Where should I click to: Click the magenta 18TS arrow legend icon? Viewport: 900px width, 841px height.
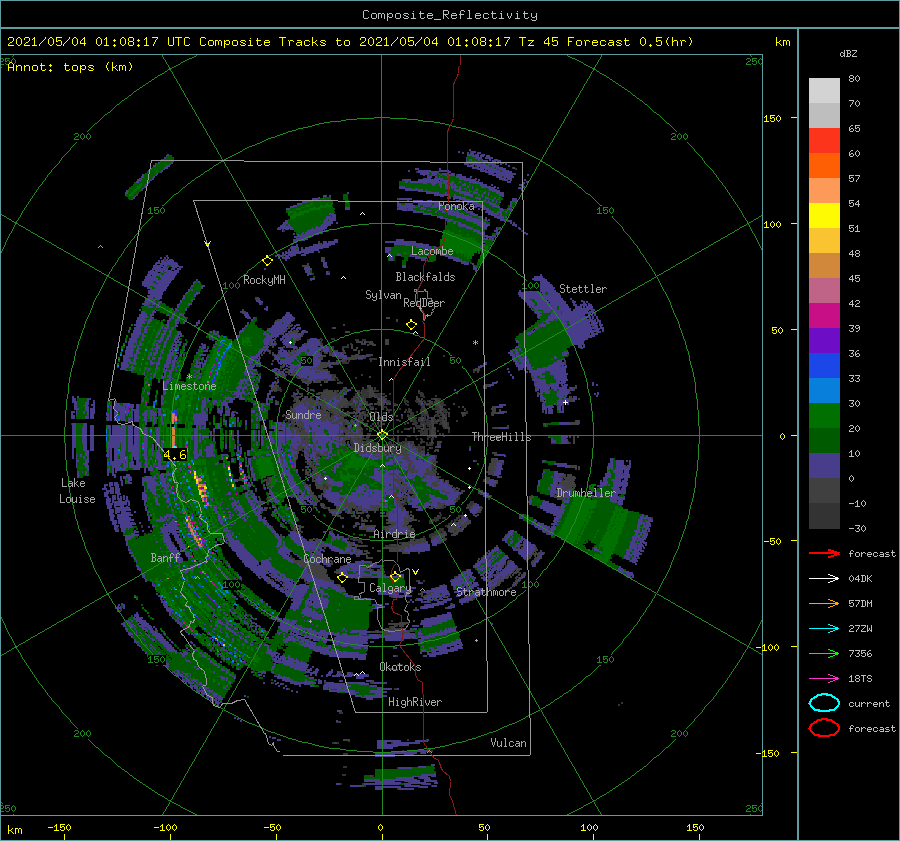[x=824, y=679]
